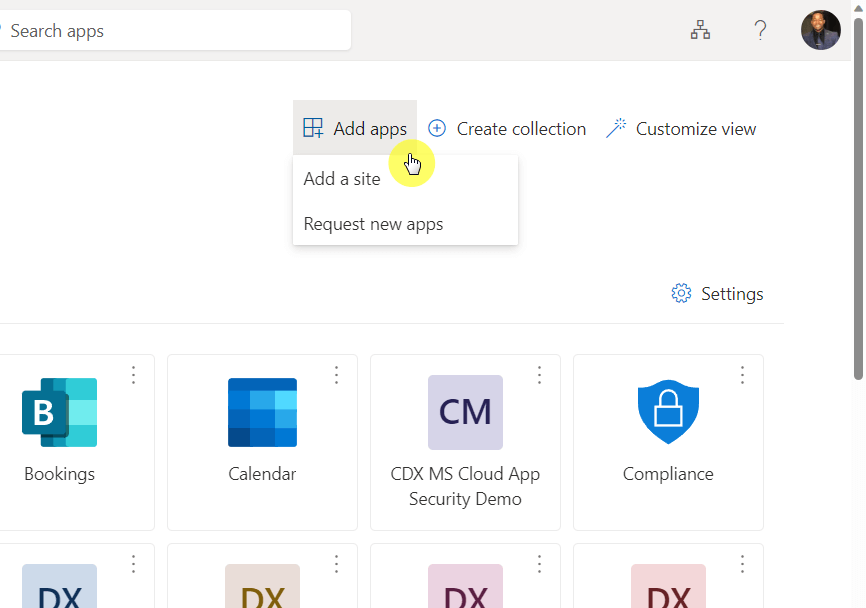Open the user profile avatar

click(821, 30)
